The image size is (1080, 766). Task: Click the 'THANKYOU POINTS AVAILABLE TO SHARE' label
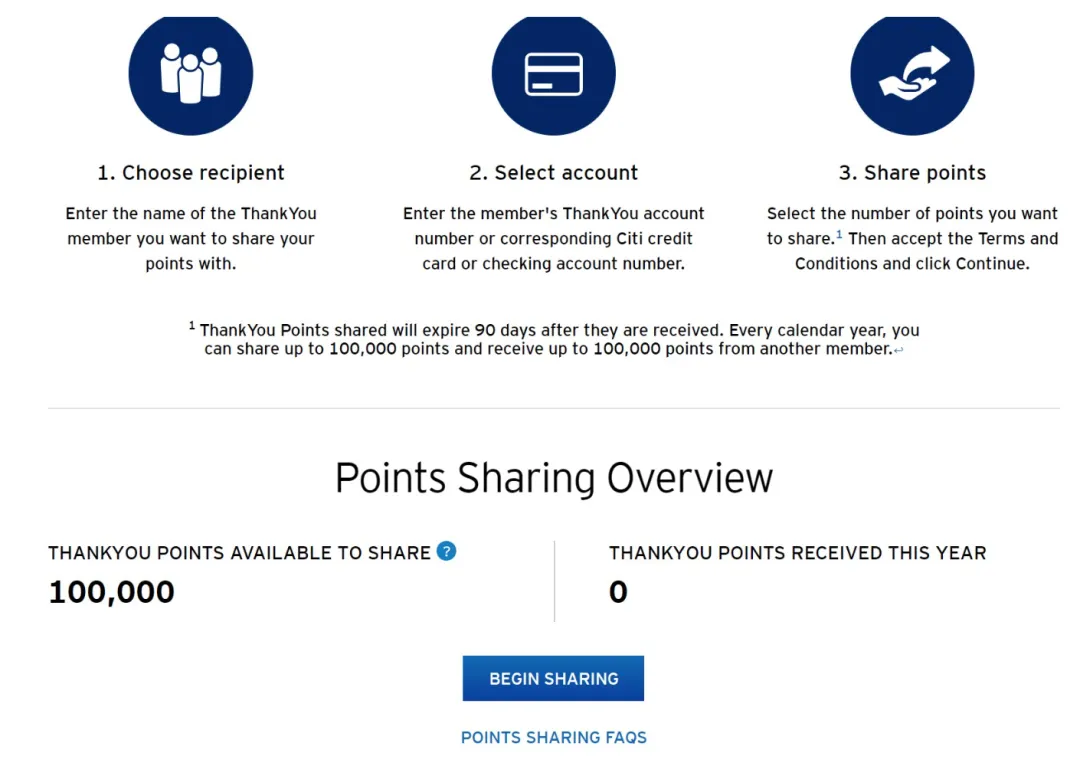(239, 553)
